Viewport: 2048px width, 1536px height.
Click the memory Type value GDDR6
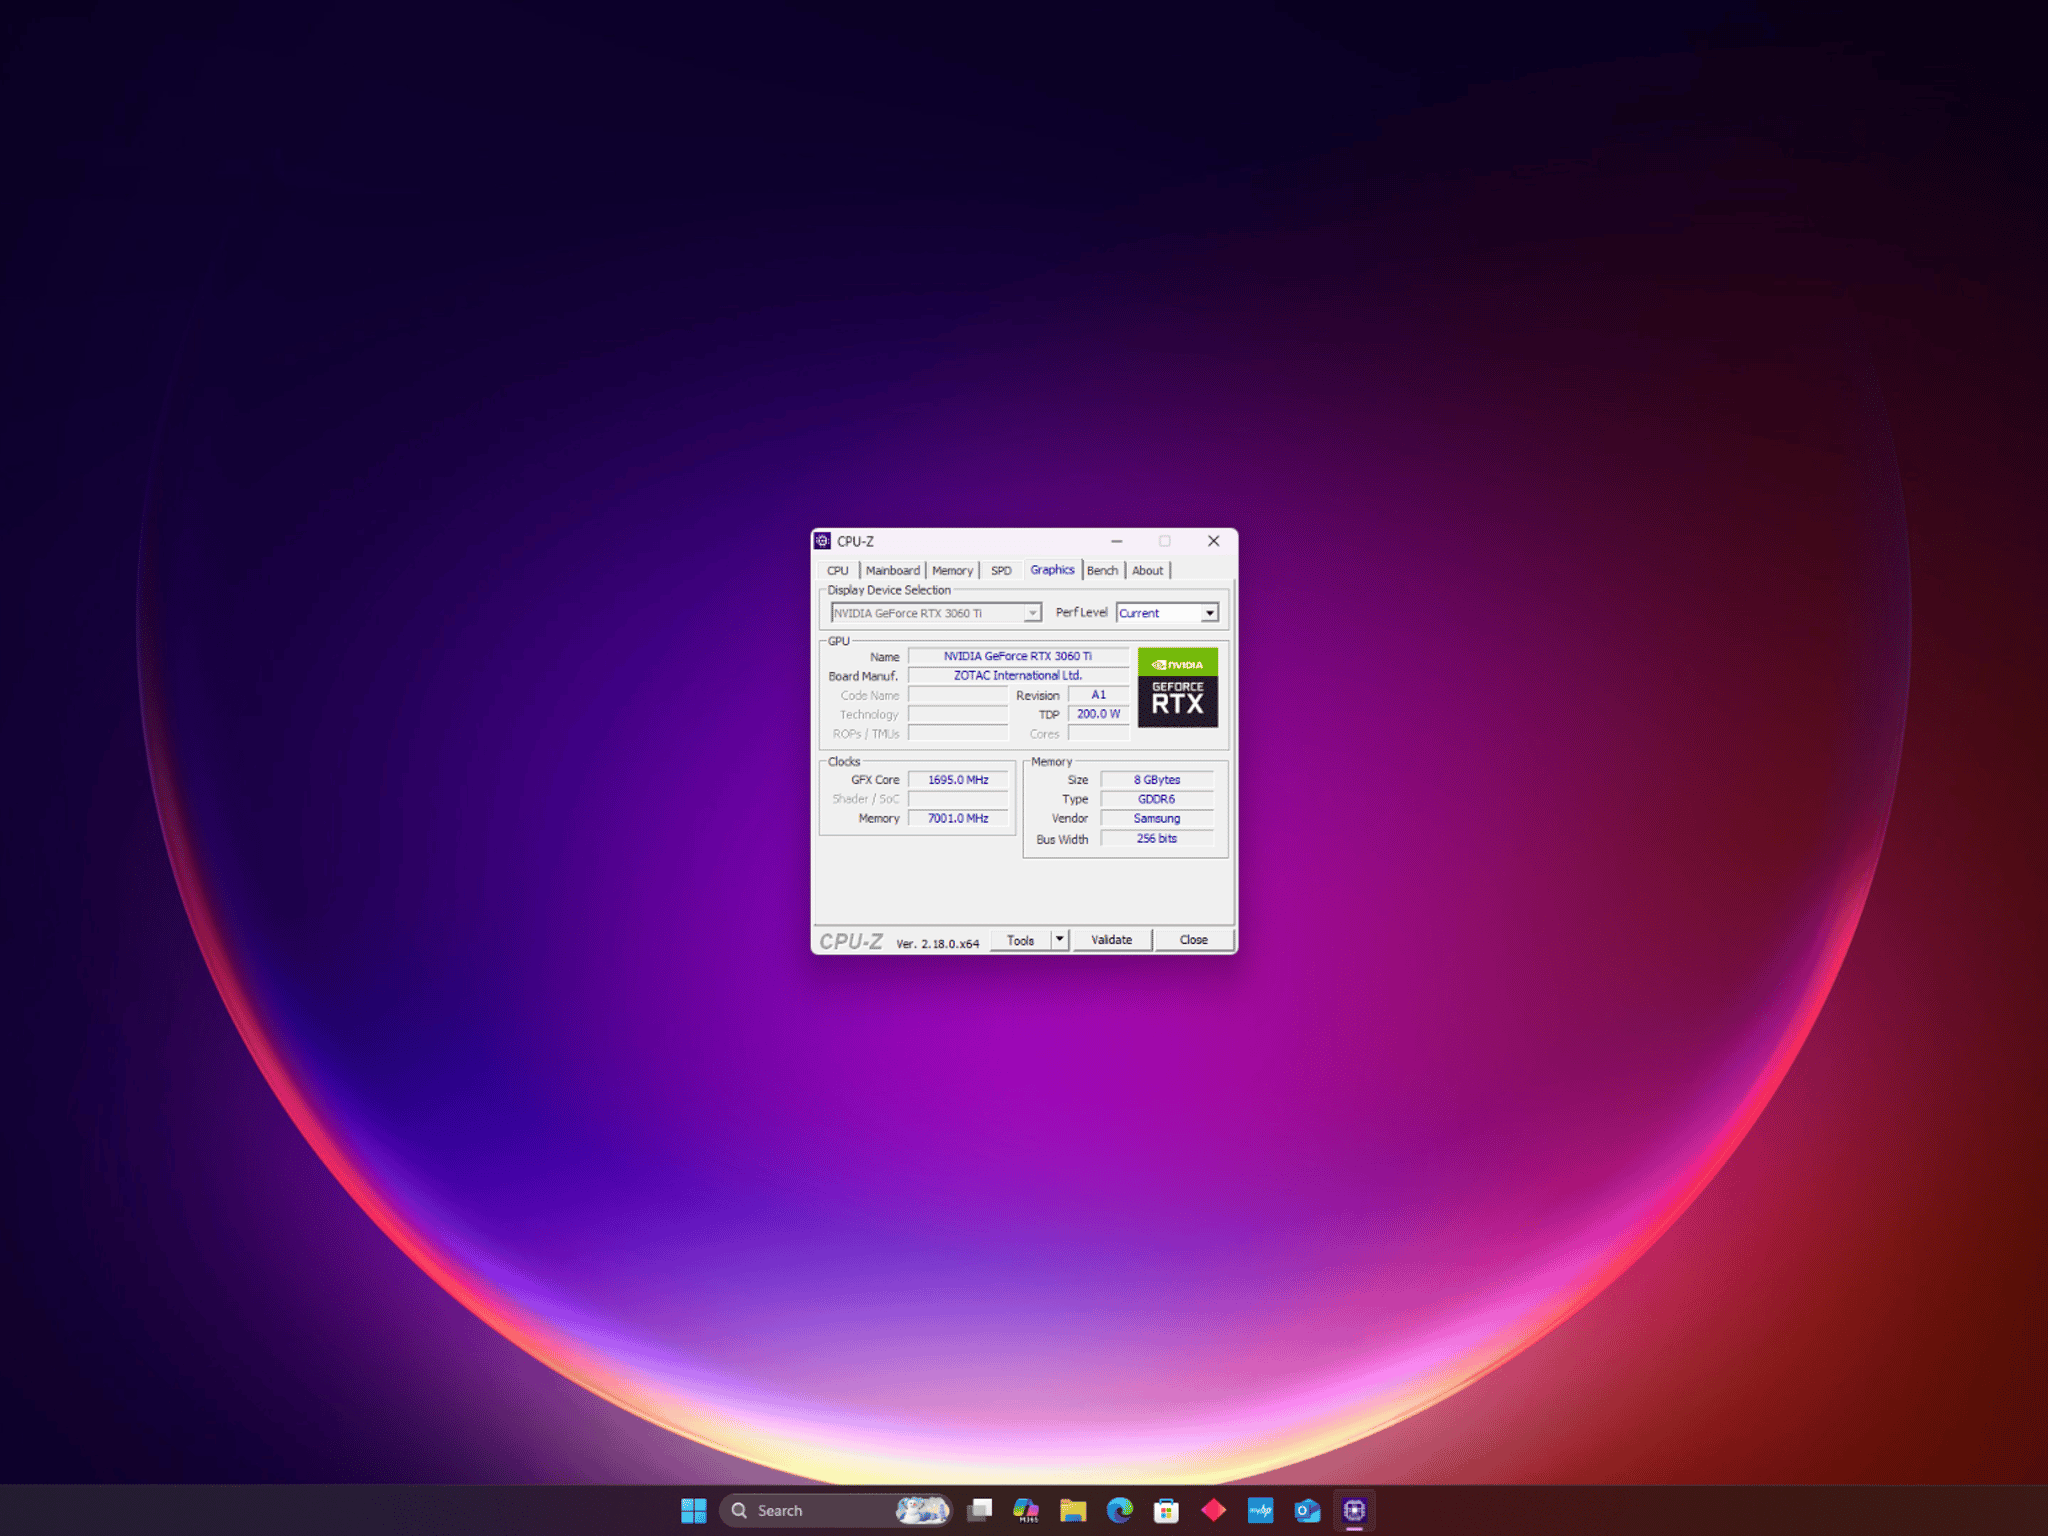[x=1157, y=799]
